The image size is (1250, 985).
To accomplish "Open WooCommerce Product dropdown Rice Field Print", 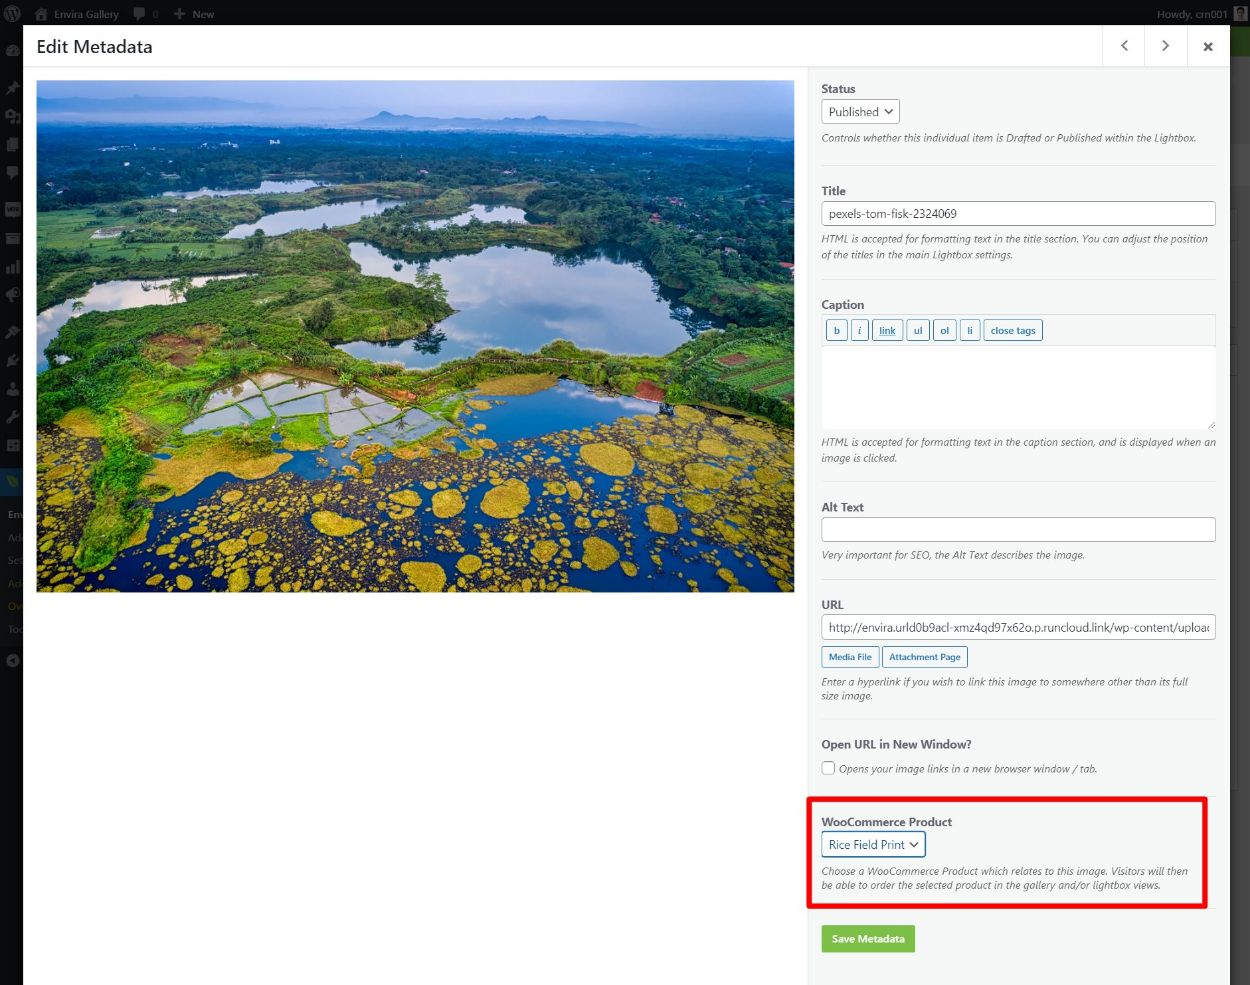I will 874,845.
